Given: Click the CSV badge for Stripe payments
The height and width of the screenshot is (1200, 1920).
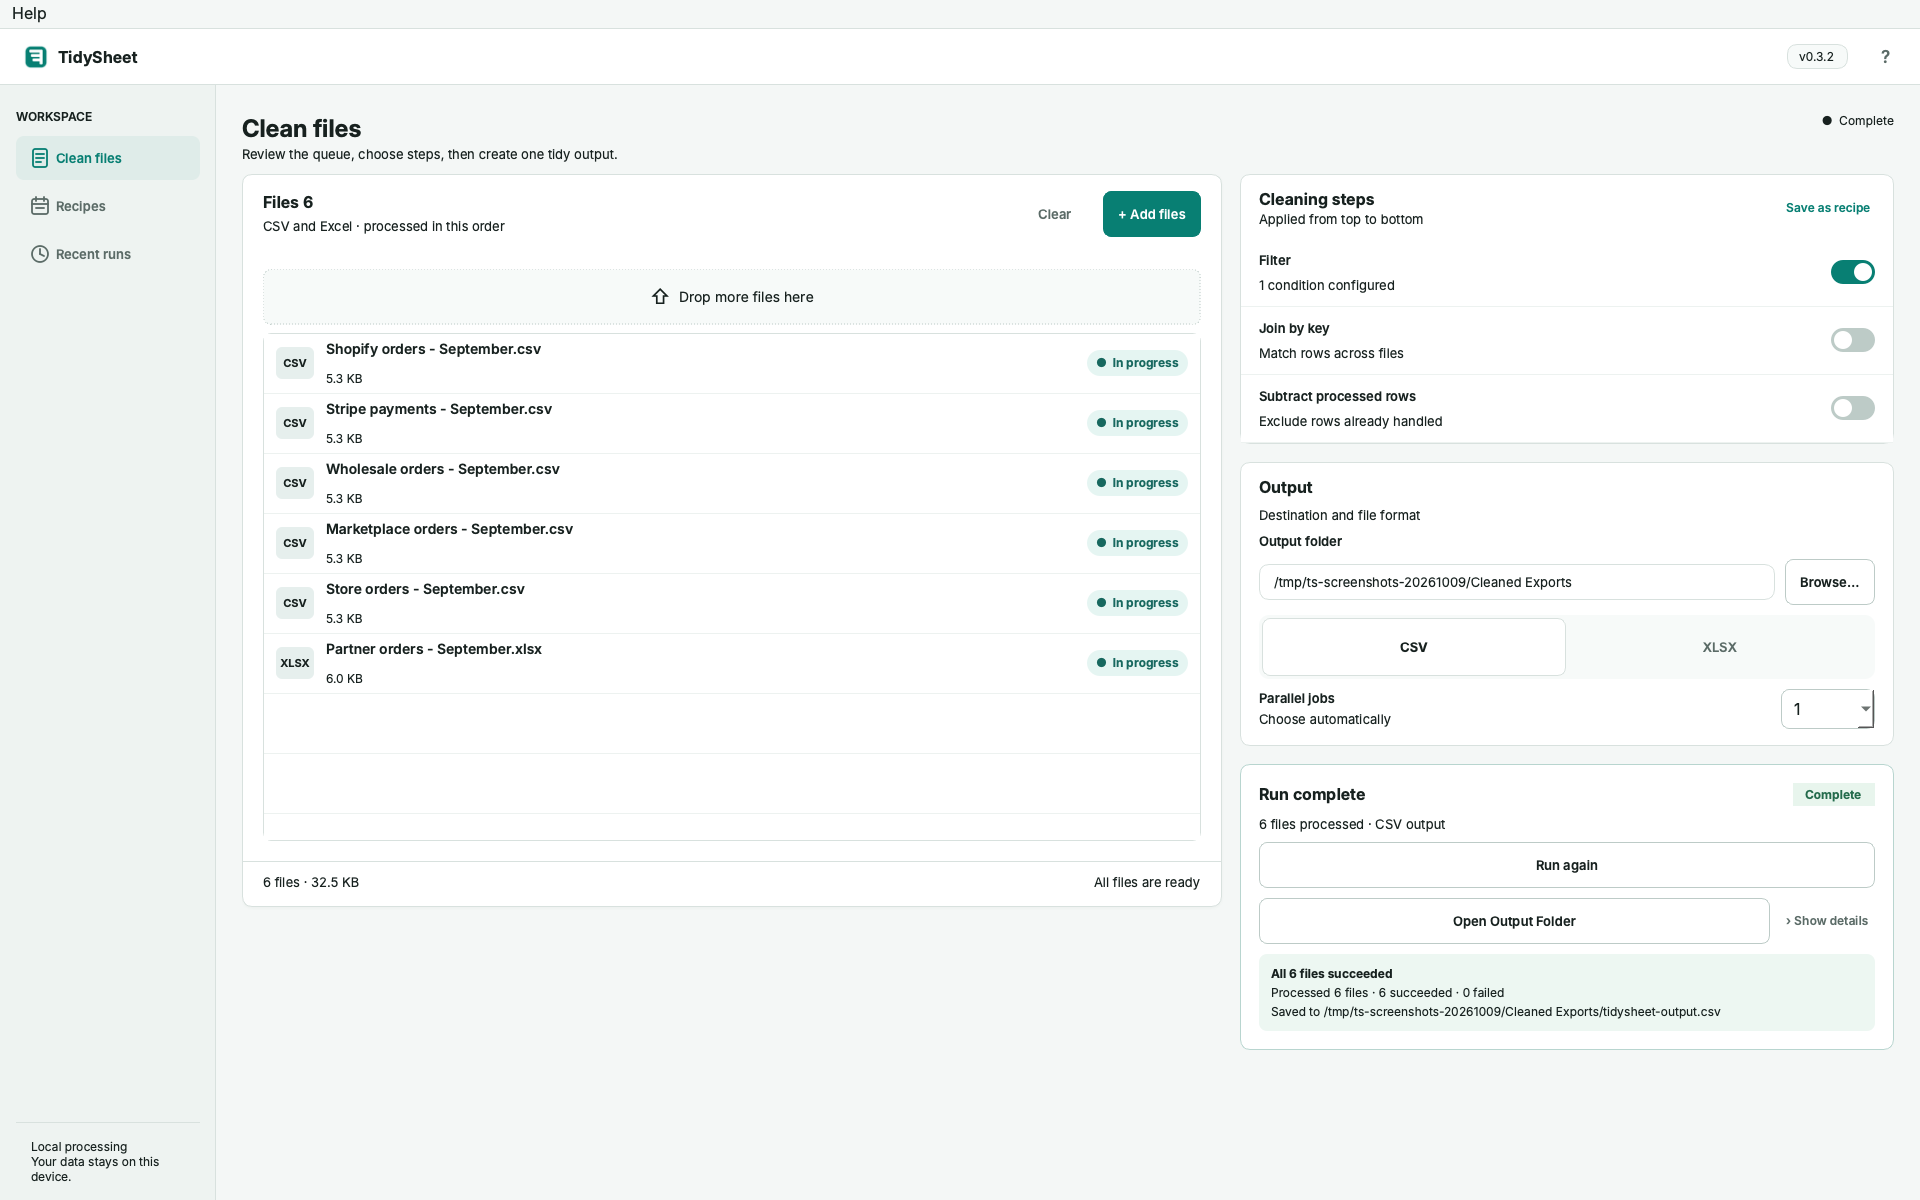Looking at the screenshot, I should tap(295, 423).
